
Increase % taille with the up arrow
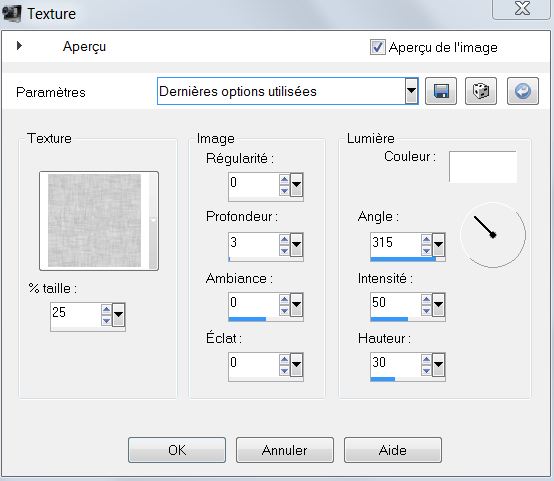(106, 310)
